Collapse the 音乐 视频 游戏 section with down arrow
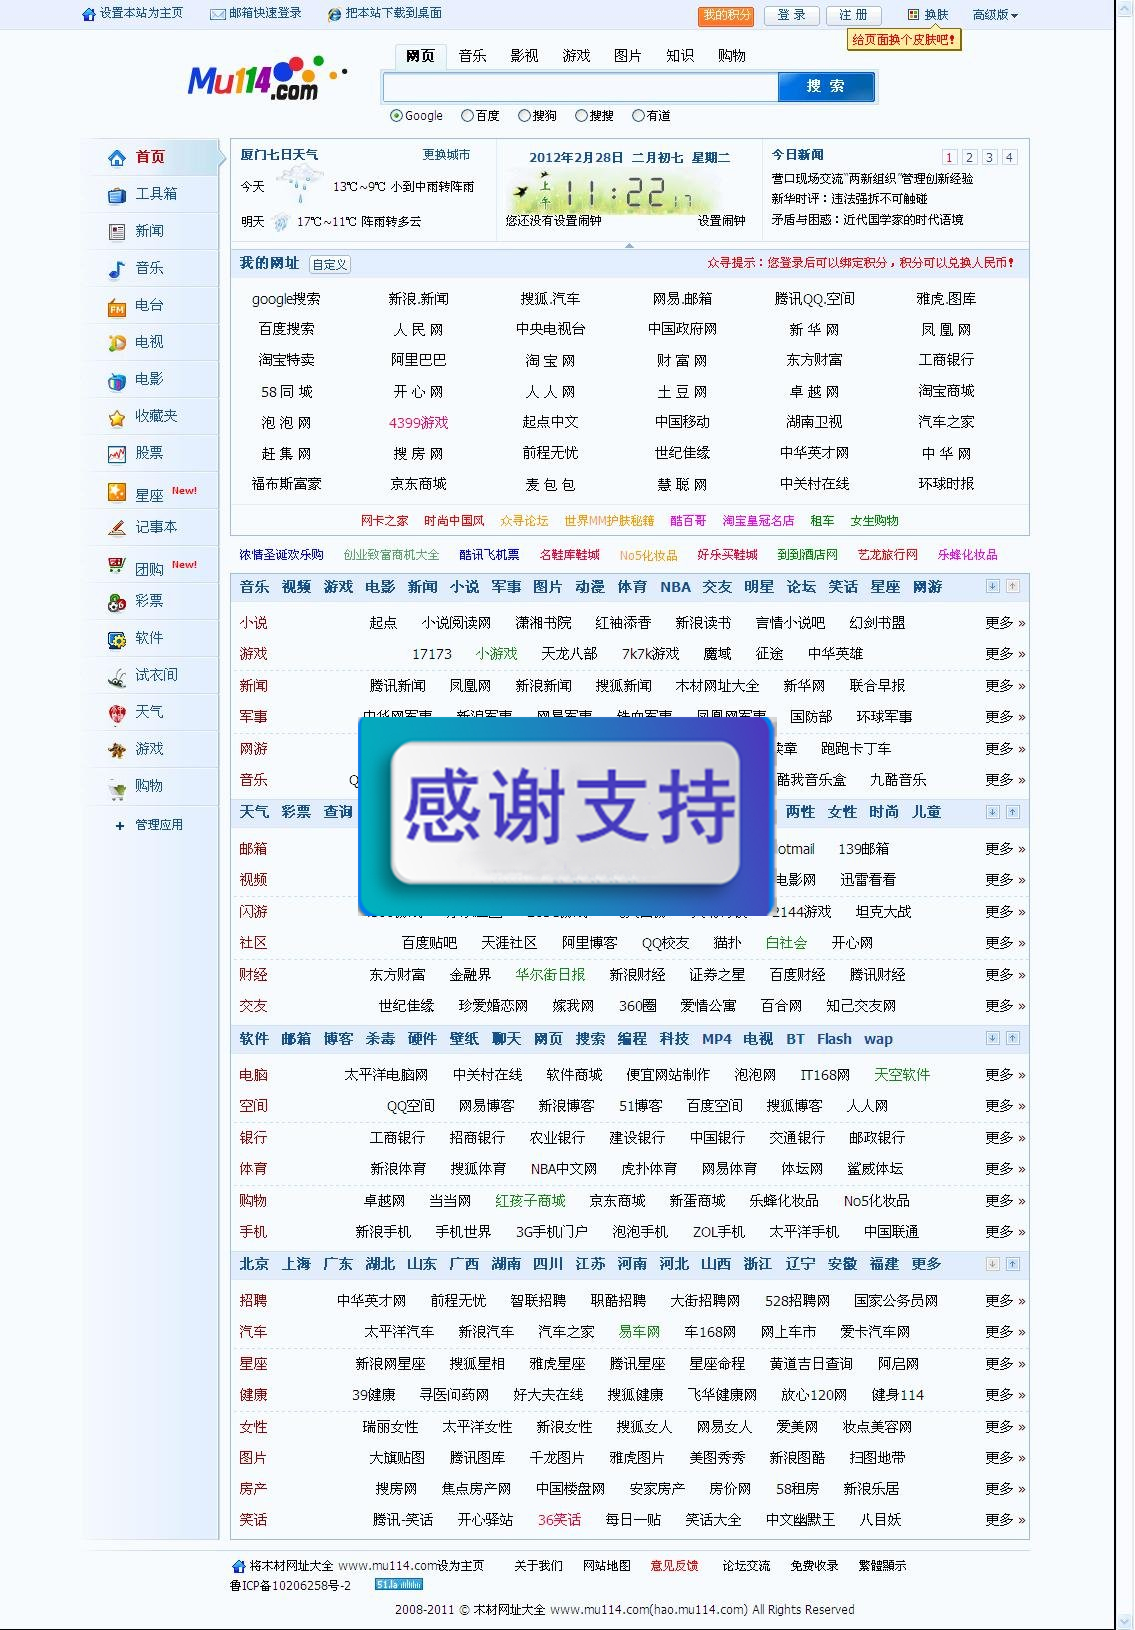Screen dimensions: 1135x1630 992,587
